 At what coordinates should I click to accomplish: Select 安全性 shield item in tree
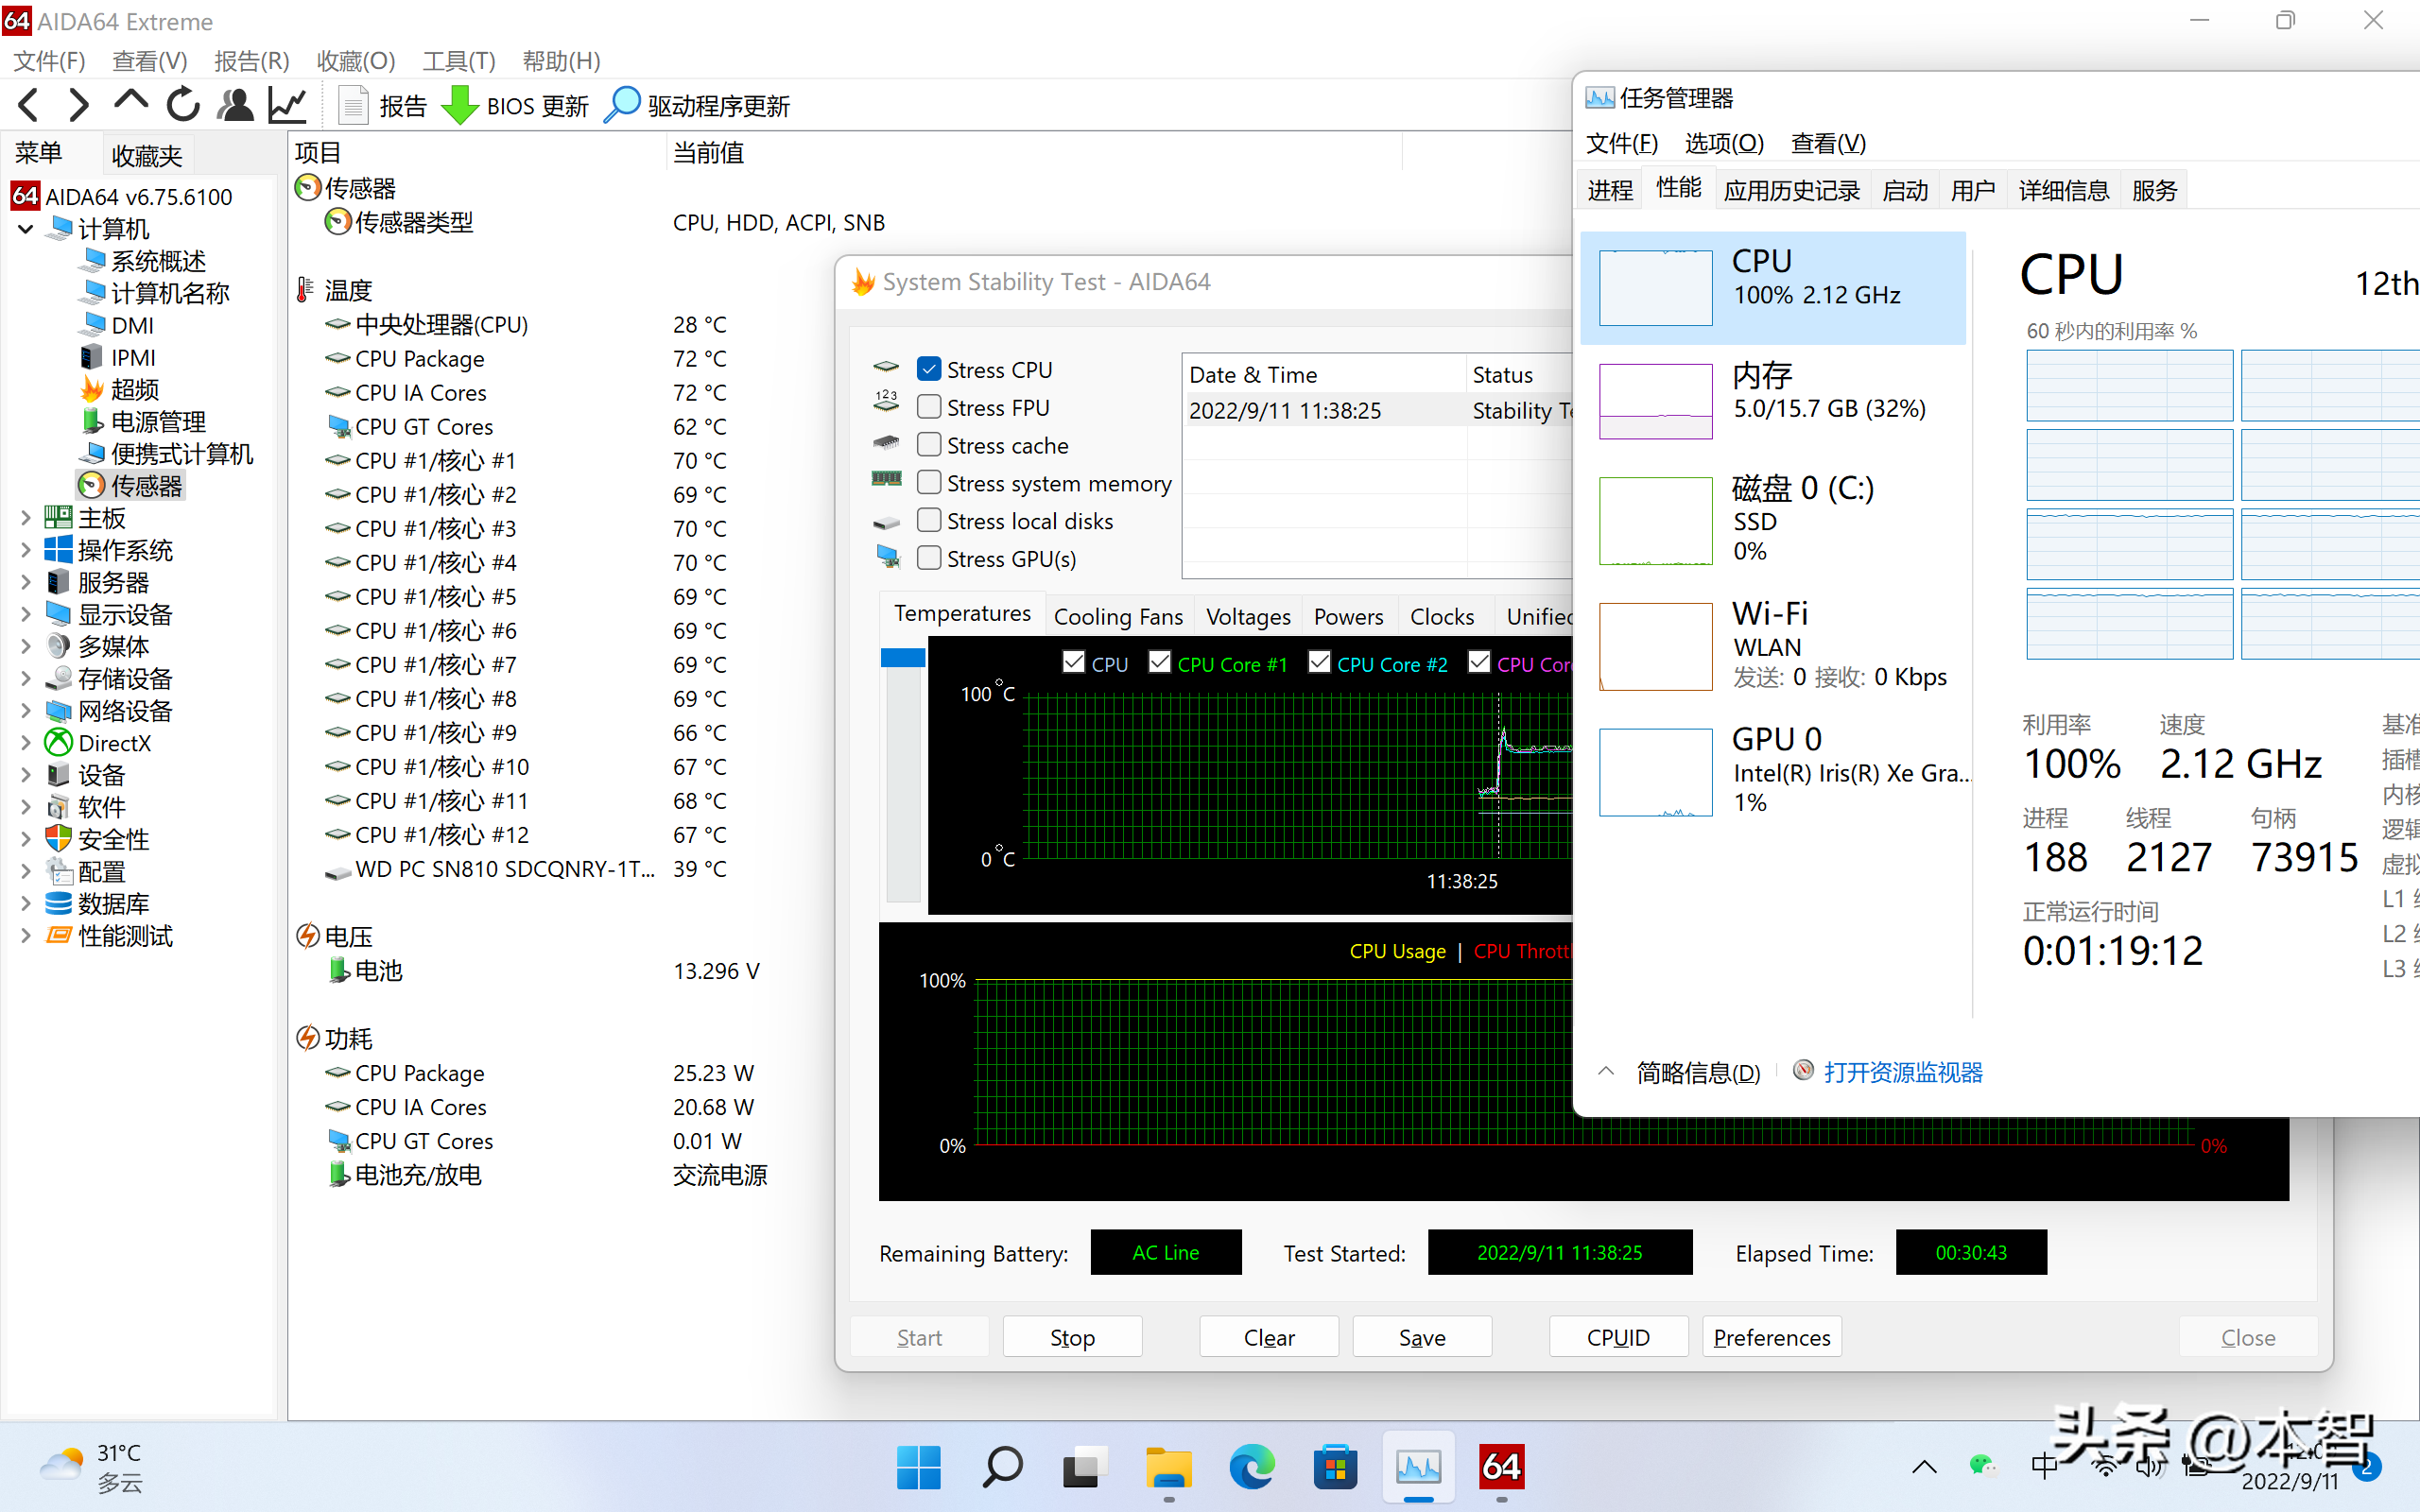coord(98,839)
